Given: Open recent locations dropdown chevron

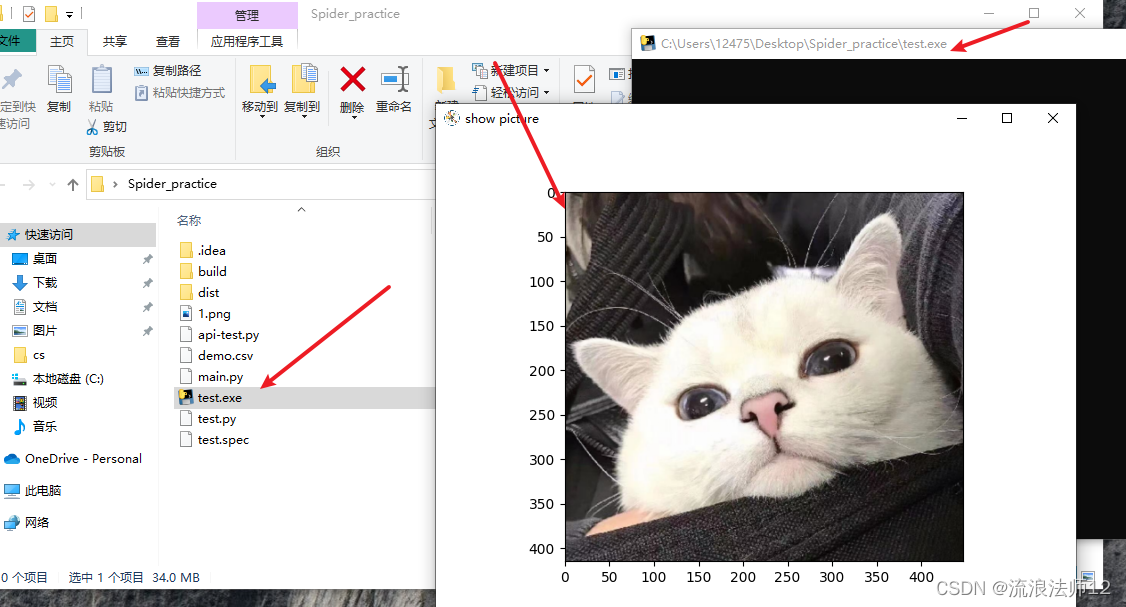Looking at the screenshot, I should click(52, 185).
